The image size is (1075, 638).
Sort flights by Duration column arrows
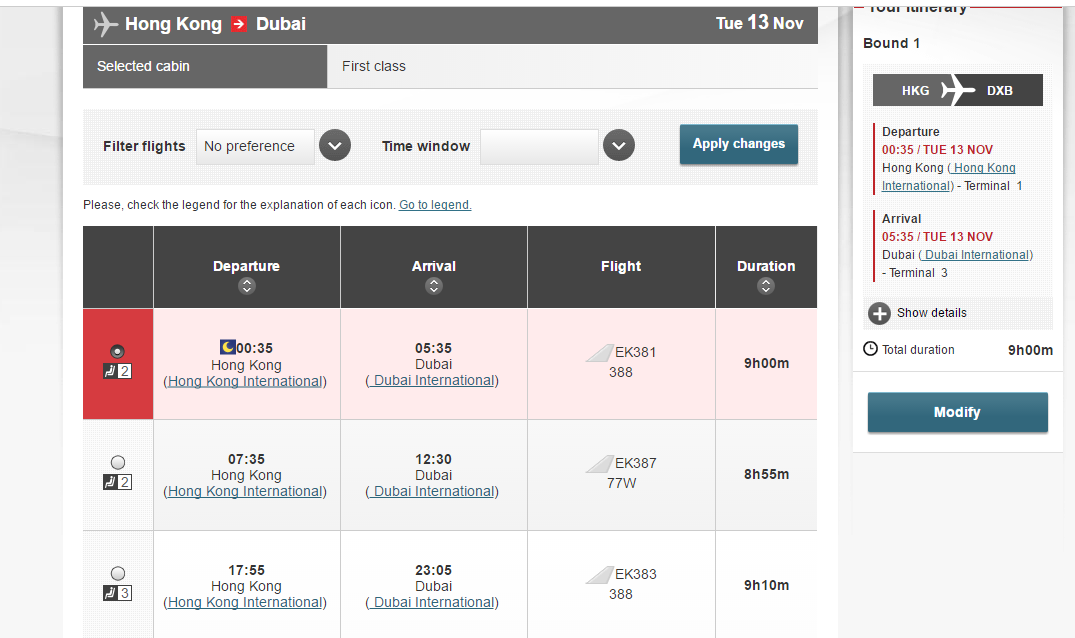[x=766, y=286]
